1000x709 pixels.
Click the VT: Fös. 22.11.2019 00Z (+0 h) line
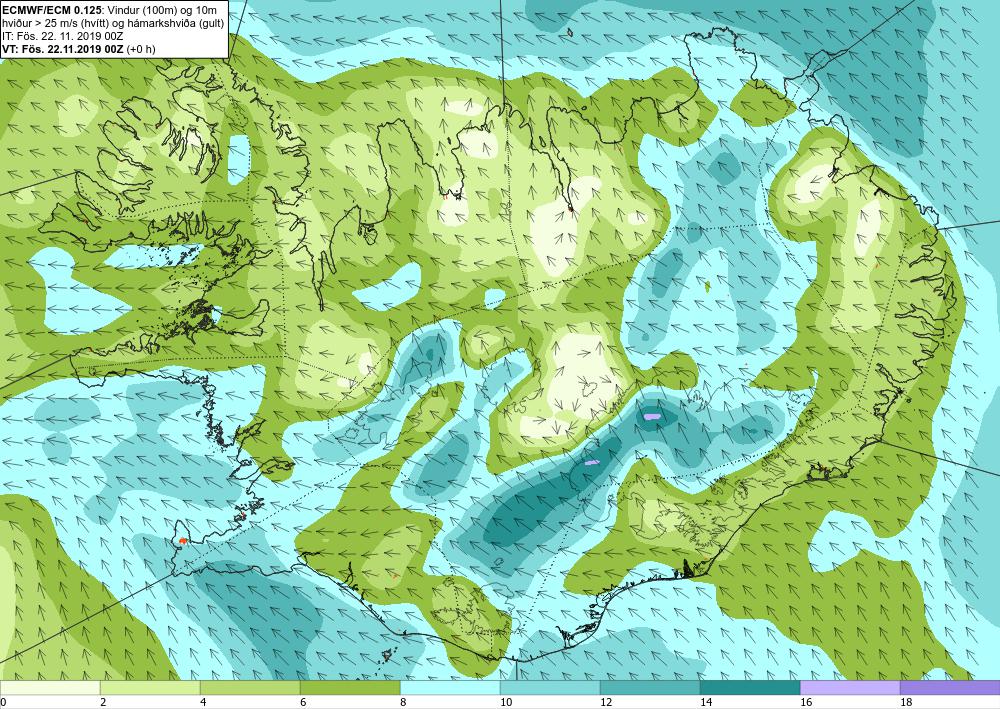pyautogui.click(x=79, y=49)
